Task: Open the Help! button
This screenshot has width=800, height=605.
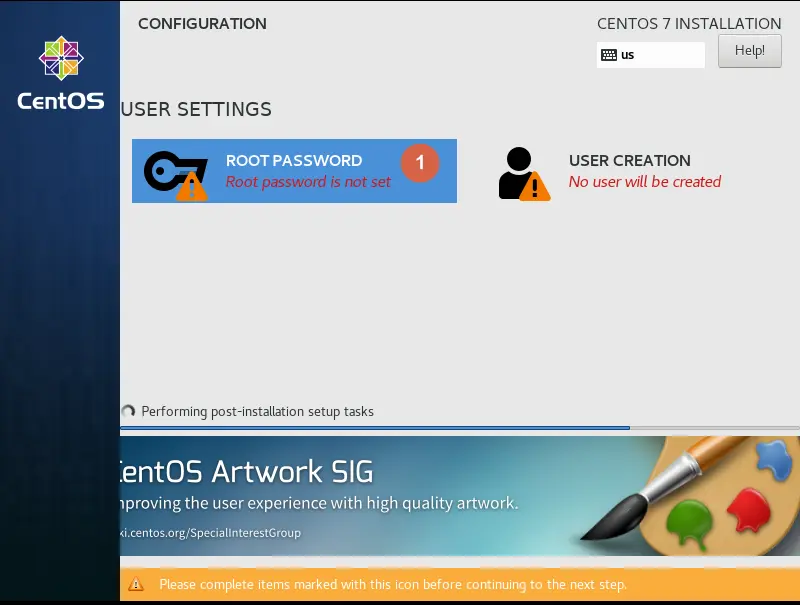Action: (749, 51)
